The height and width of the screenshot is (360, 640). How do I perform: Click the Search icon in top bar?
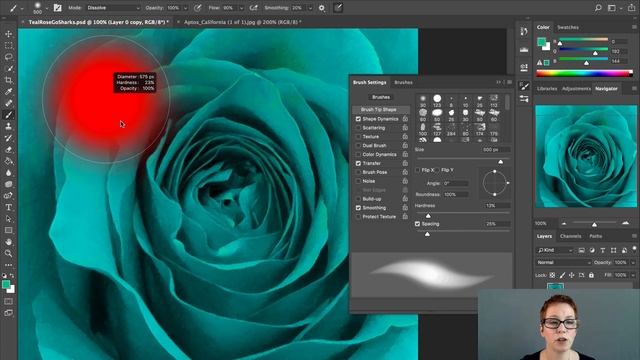point(598,8)
